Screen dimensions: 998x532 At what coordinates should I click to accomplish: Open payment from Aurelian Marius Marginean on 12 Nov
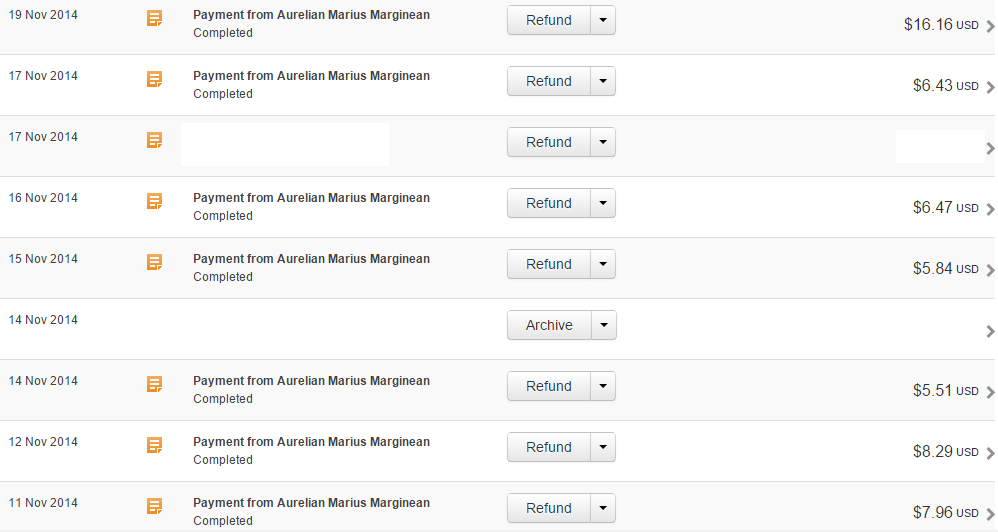311,442
